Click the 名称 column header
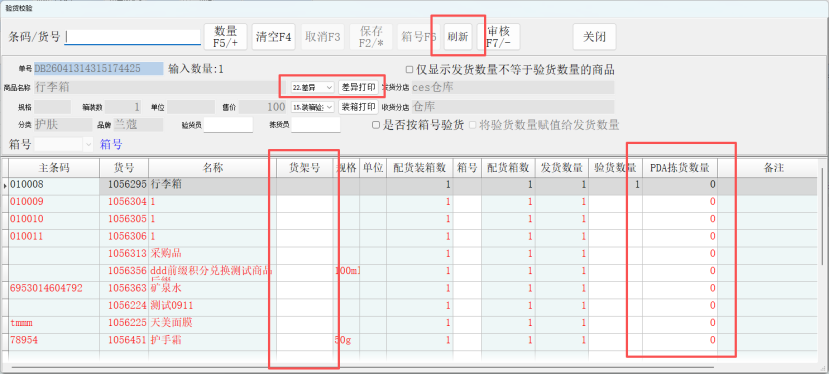829x374 pixels. [213, 168]
